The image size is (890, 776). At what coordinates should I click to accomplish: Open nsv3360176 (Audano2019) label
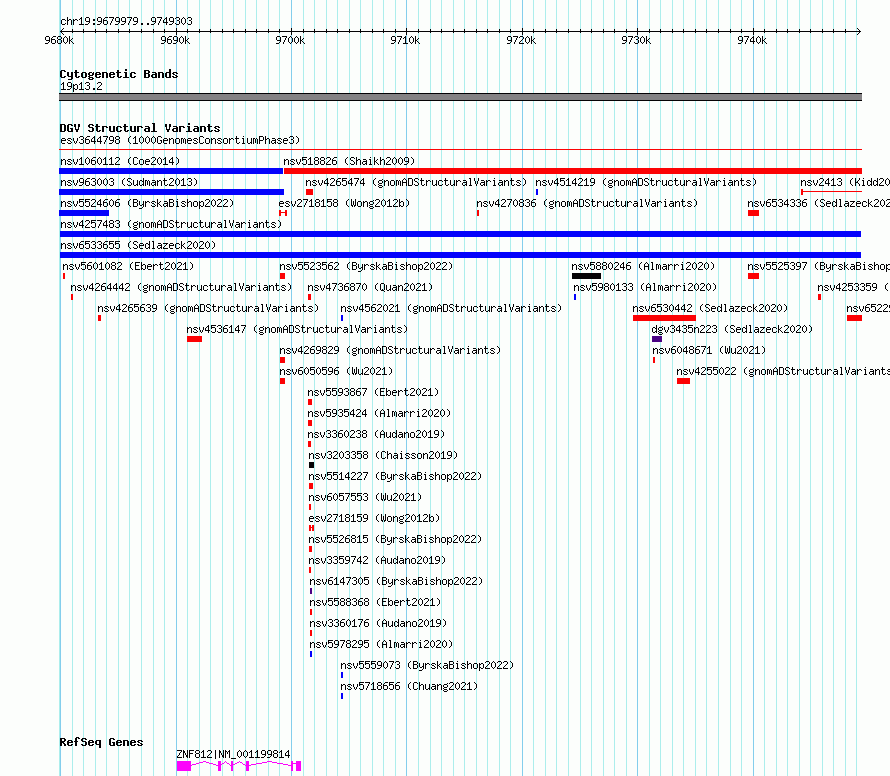pos(378,623)
